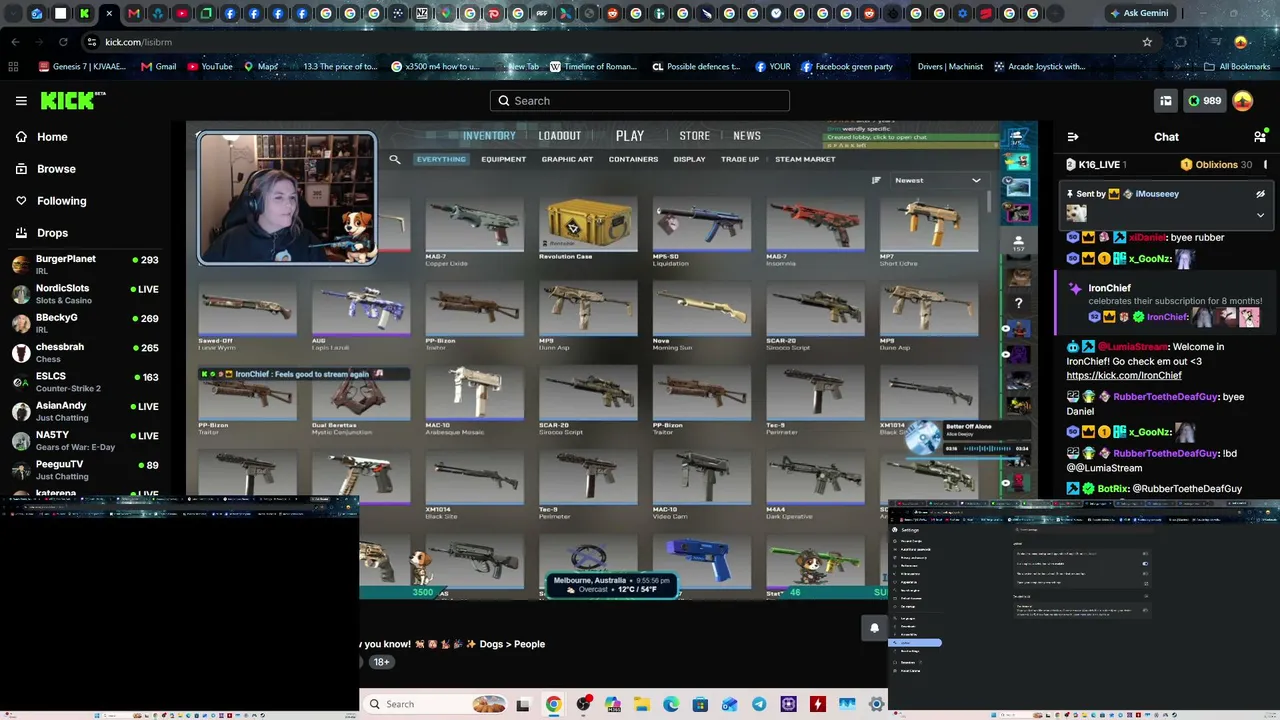Image resolution: width=1280 pixels, height=720 pixels.
Task: Open the BurgerPlanet channel in sidebar
Action: (x=86, y=265)
